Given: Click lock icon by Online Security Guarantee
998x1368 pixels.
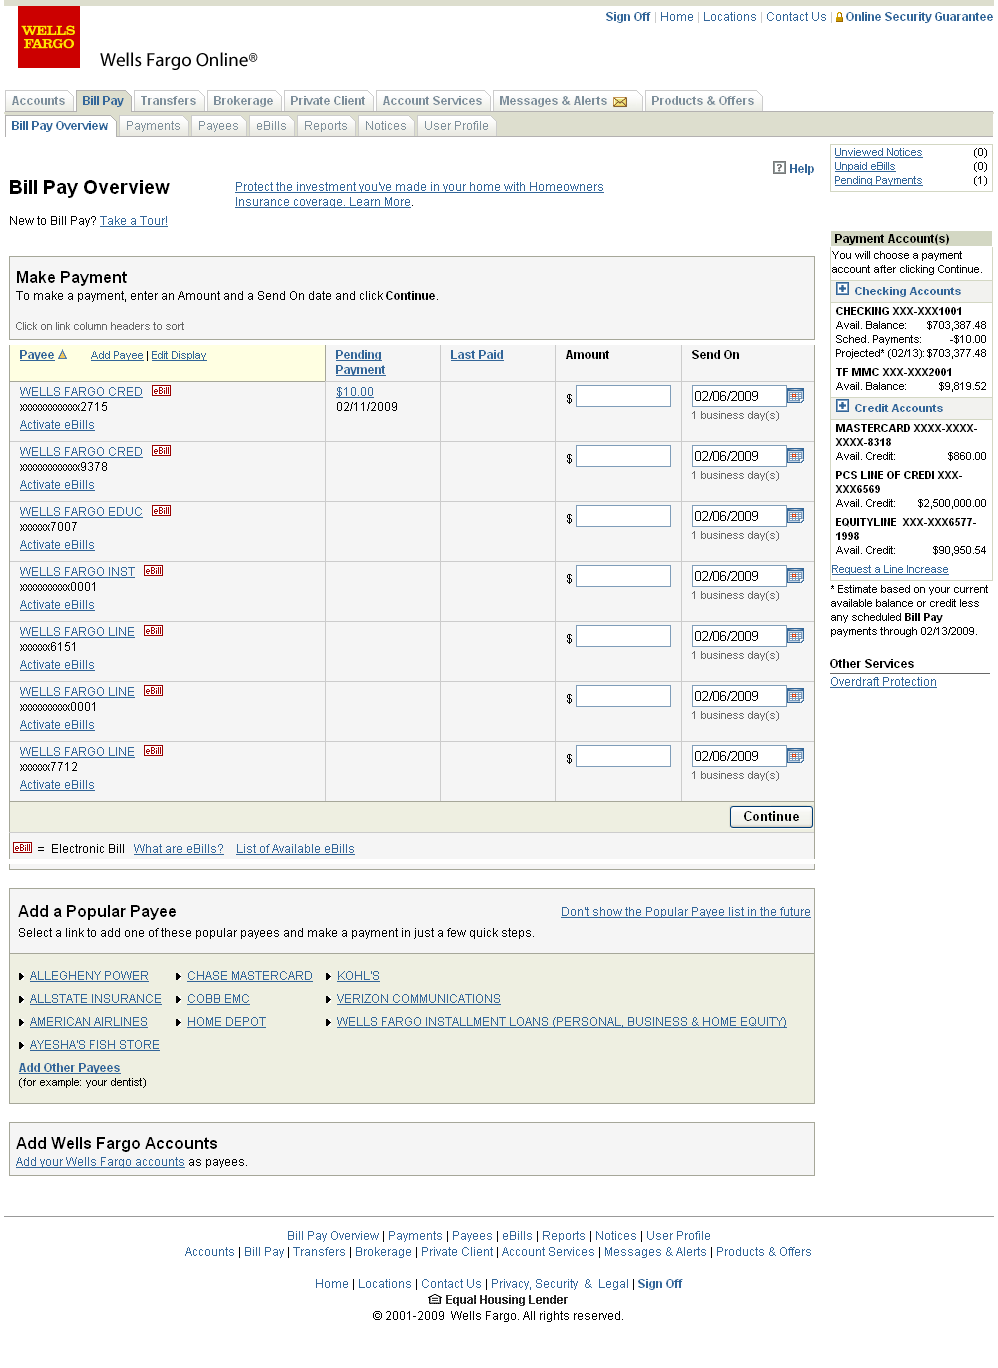Looking at the screenshot, I should [839, 17].
